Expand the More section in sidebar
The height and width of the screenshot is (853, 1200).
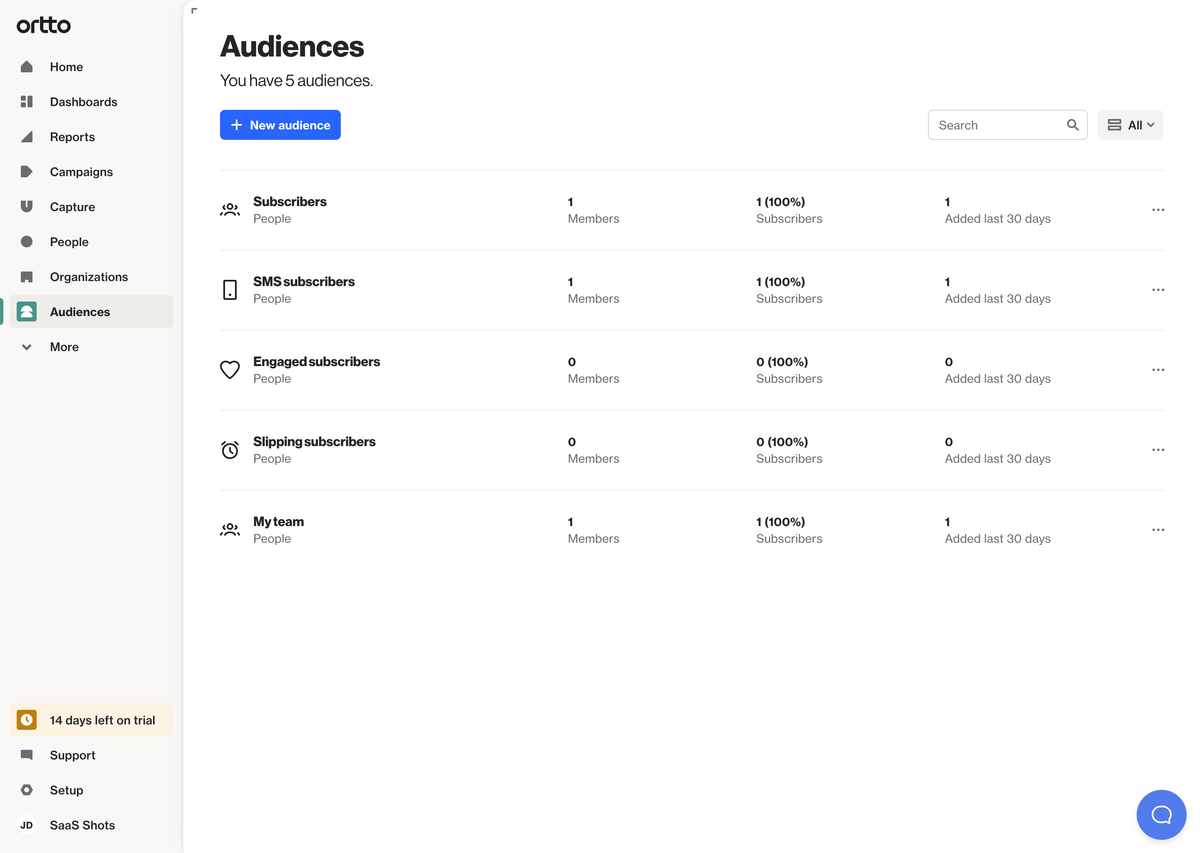pos(64,347)
